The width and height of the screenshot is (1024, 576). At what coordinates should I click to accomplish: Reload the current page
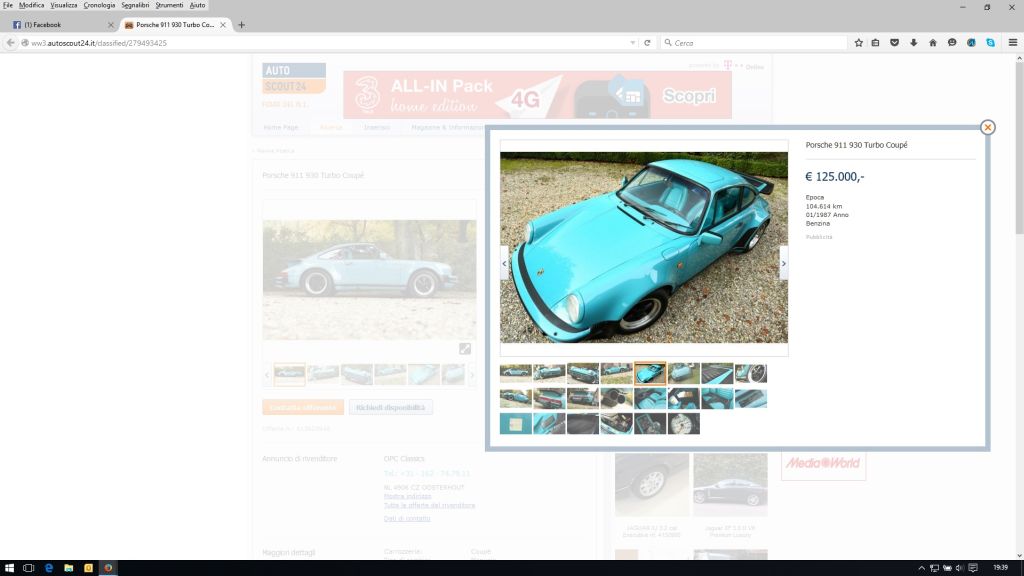pyautogui.click(x=647, y=42)
